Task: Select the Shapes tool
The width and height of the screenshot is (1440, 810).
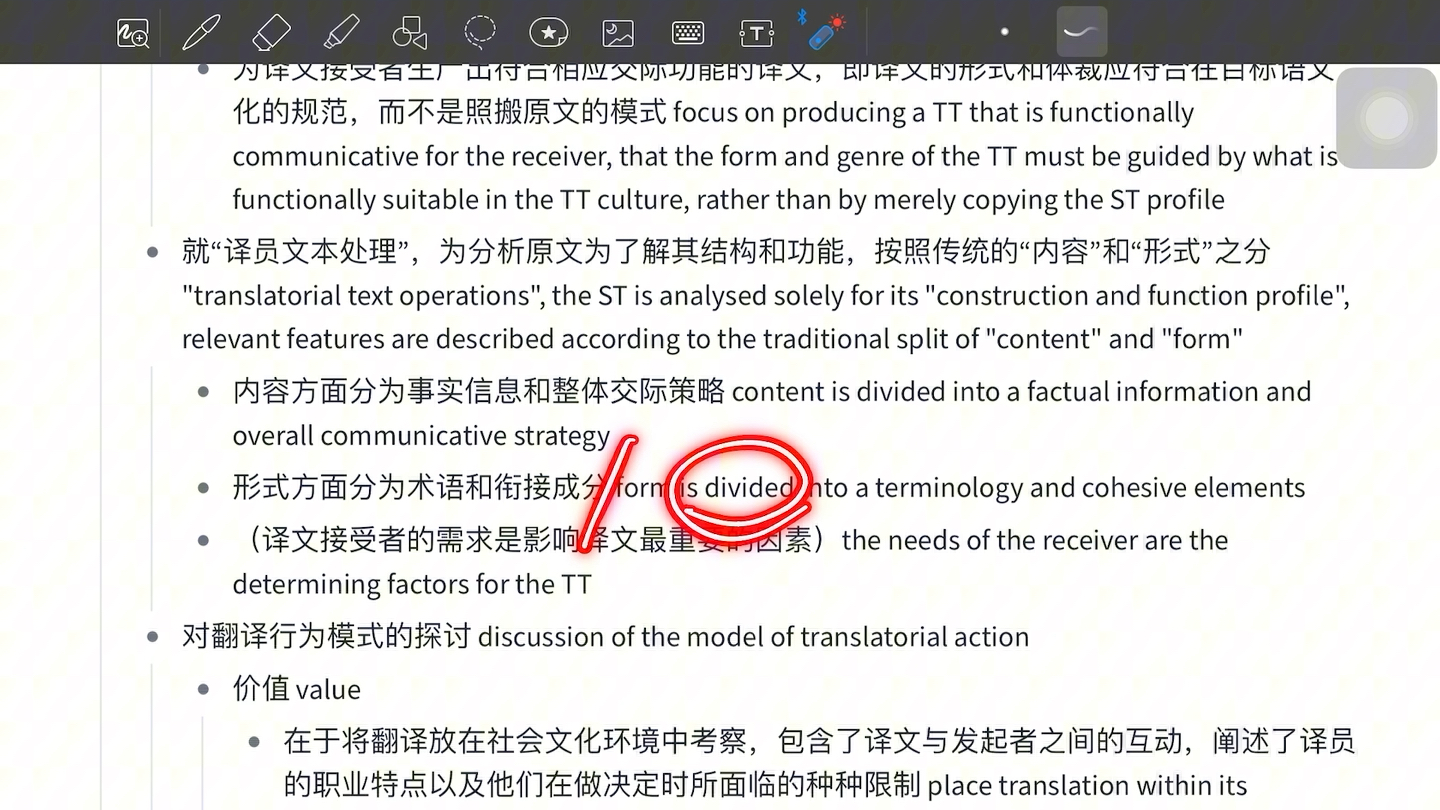Action: [410, 33]
